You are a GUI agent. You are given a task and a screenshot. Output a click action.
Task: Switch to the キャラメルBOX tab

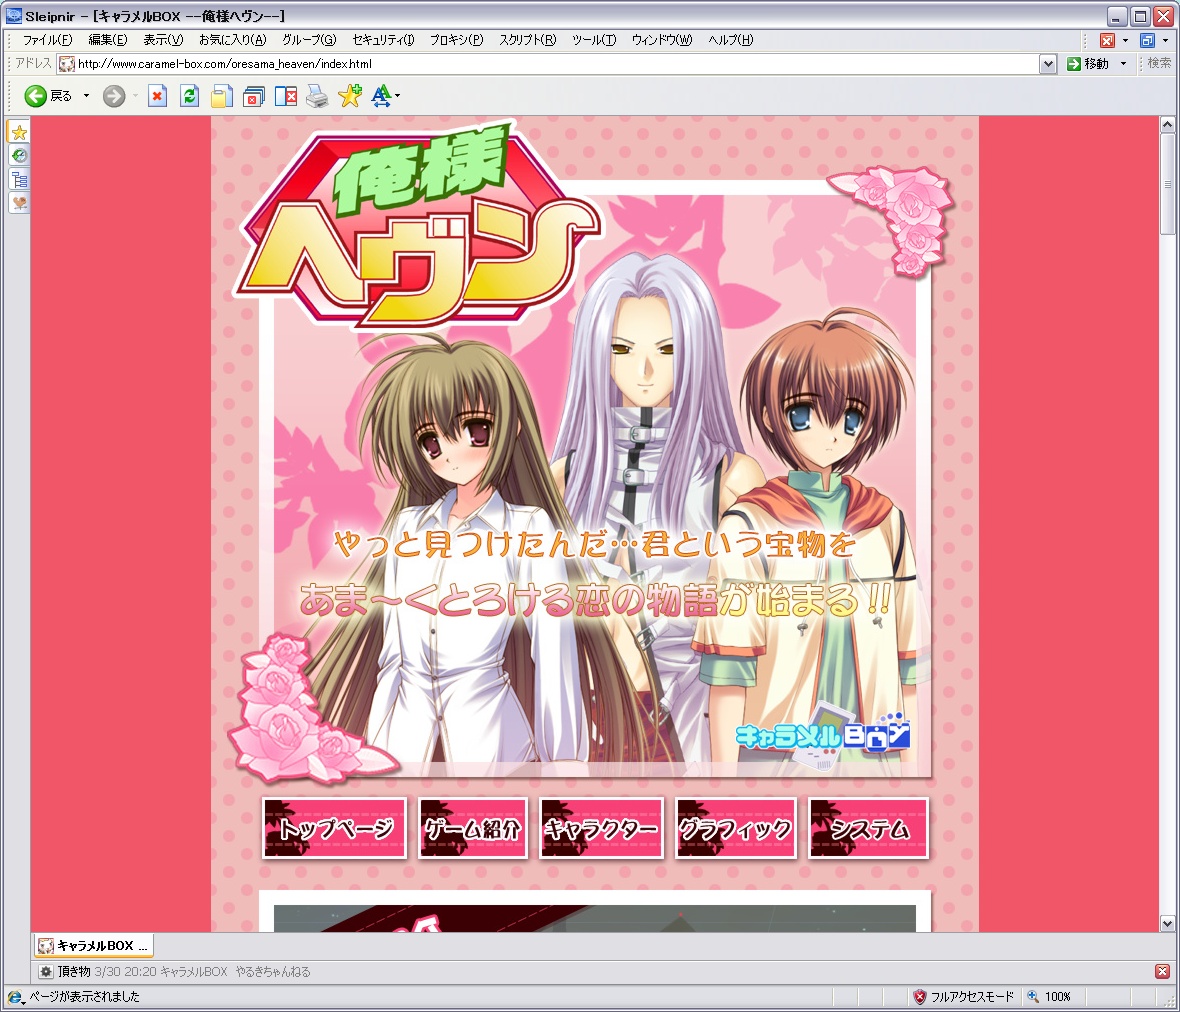click(x=93, y=946)
